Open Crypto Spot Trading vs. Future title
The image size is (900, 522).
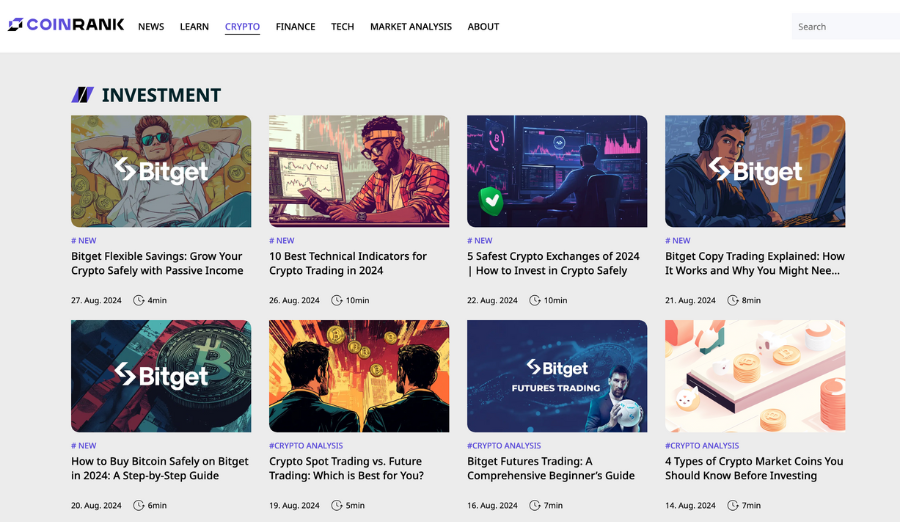tap(347, 469)
